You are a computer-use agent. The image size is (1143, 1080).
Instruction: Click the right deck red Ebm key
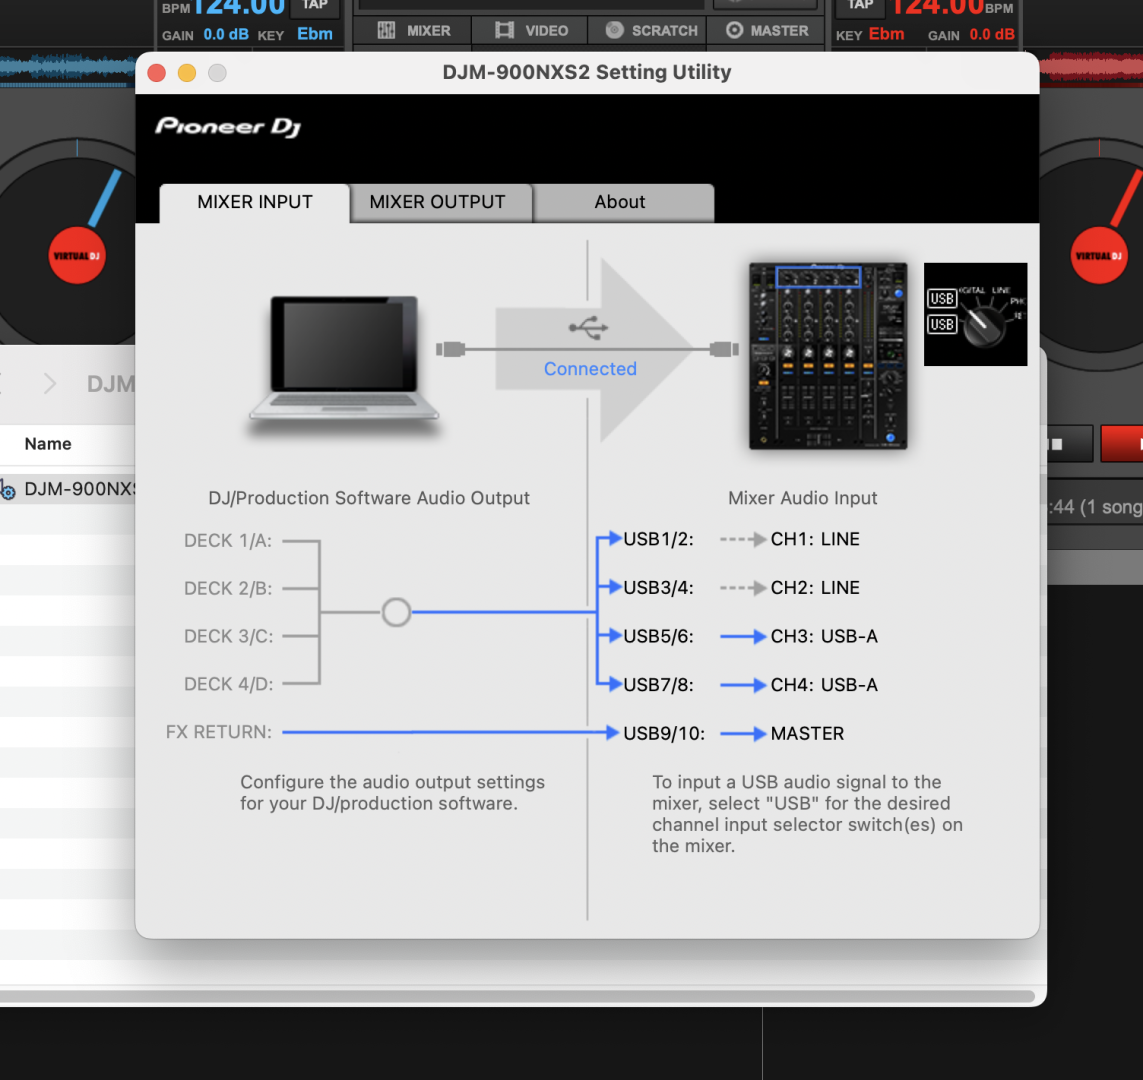coord(886,34)
